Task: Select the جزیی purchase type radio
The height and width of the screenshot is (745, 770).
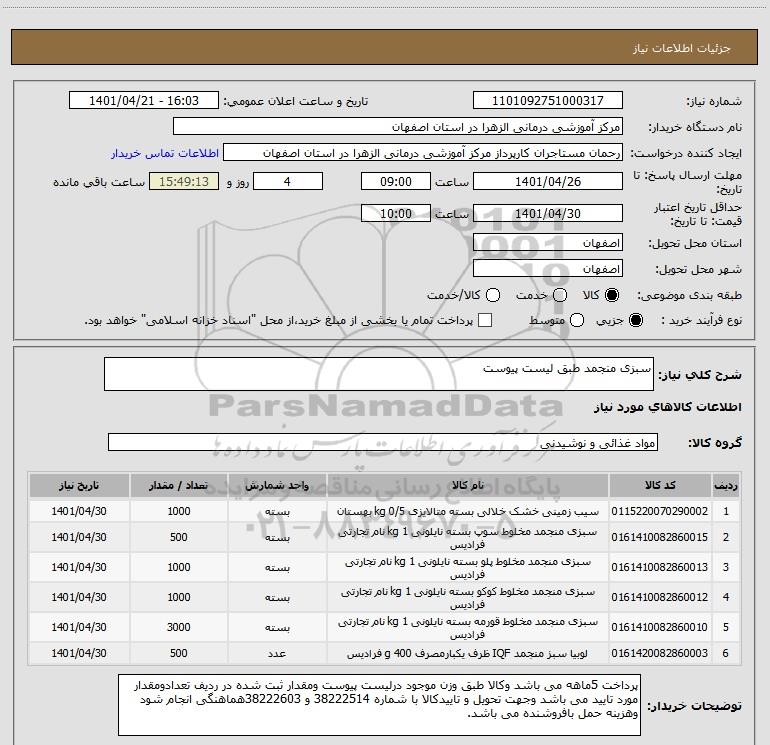Action: (x=635, y=320)
